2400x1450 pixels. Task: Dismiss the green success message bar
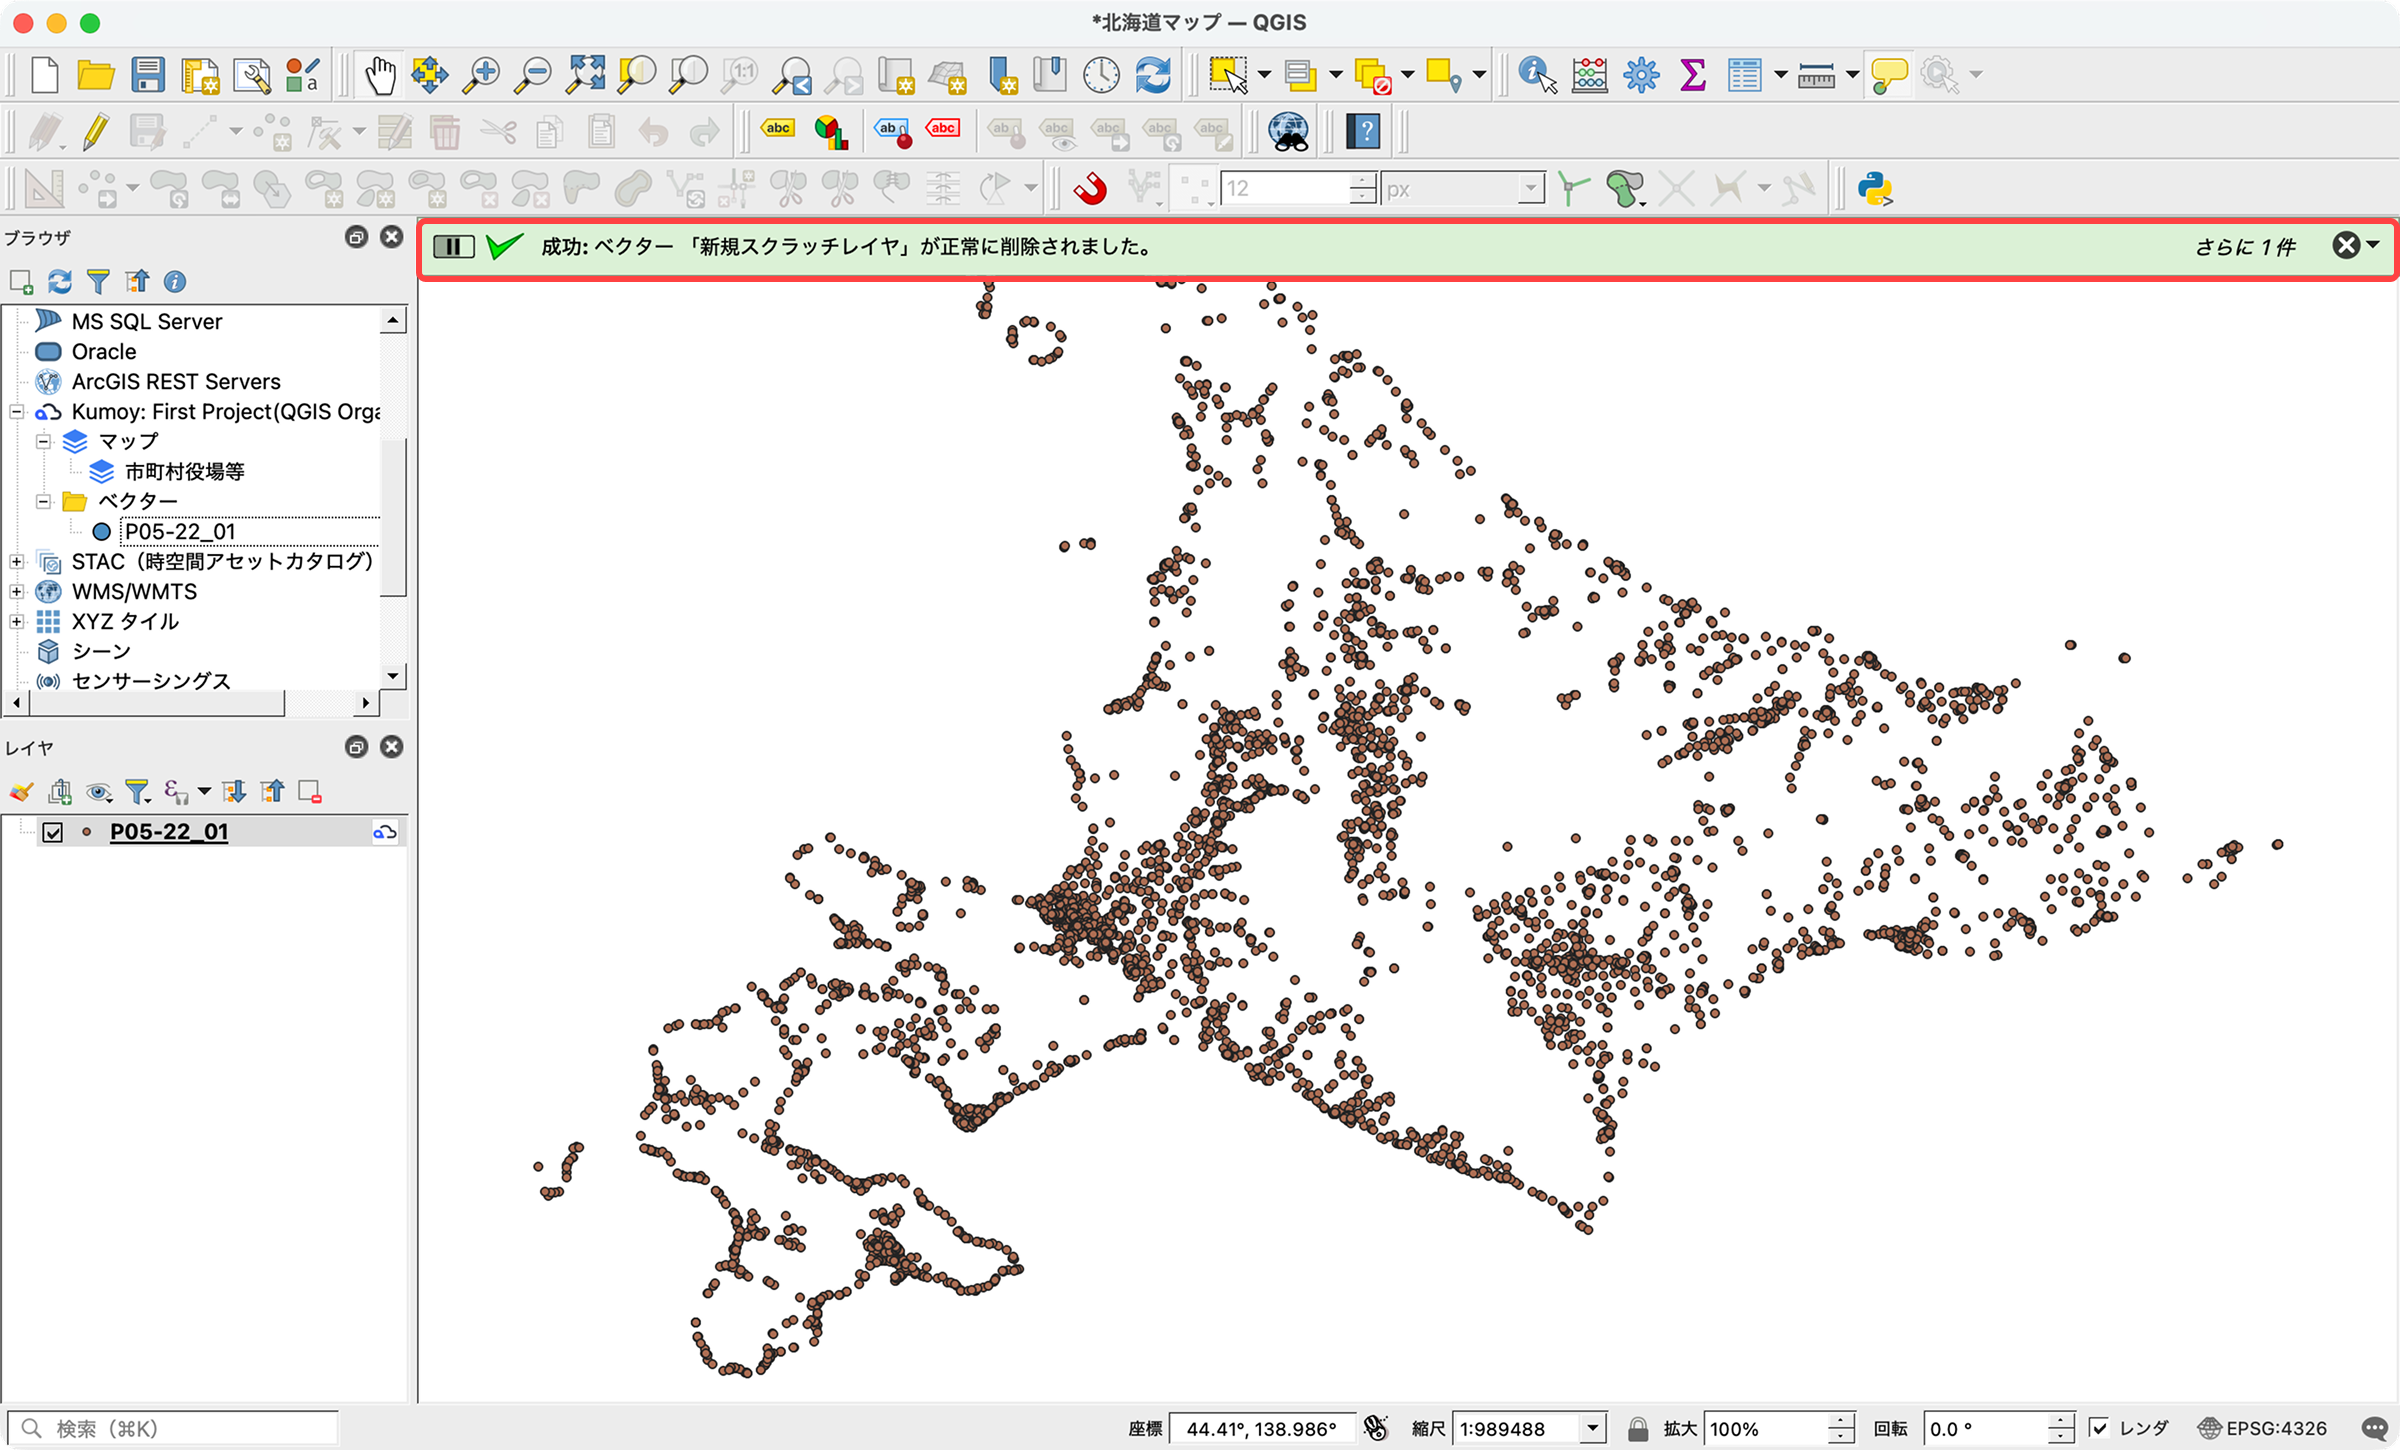pyautogui.click(x=2345, y=246)
